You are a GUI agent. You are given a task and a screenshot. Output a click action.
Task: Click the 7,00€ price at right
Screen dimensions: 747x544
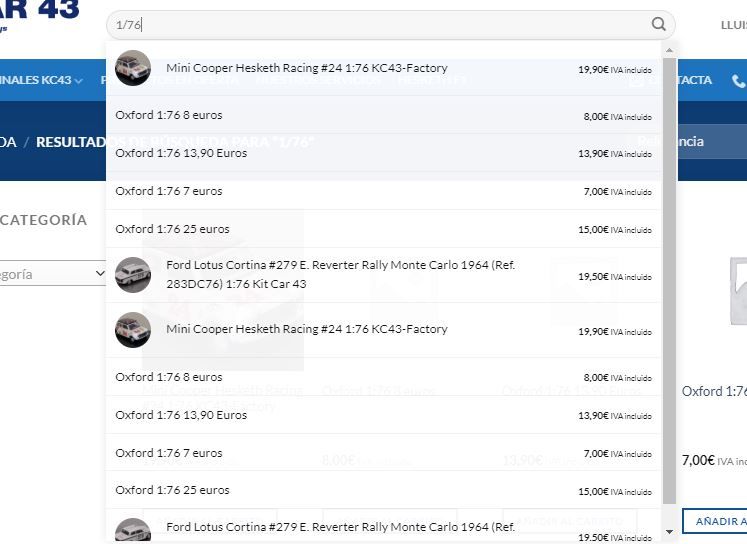(698, 460)
